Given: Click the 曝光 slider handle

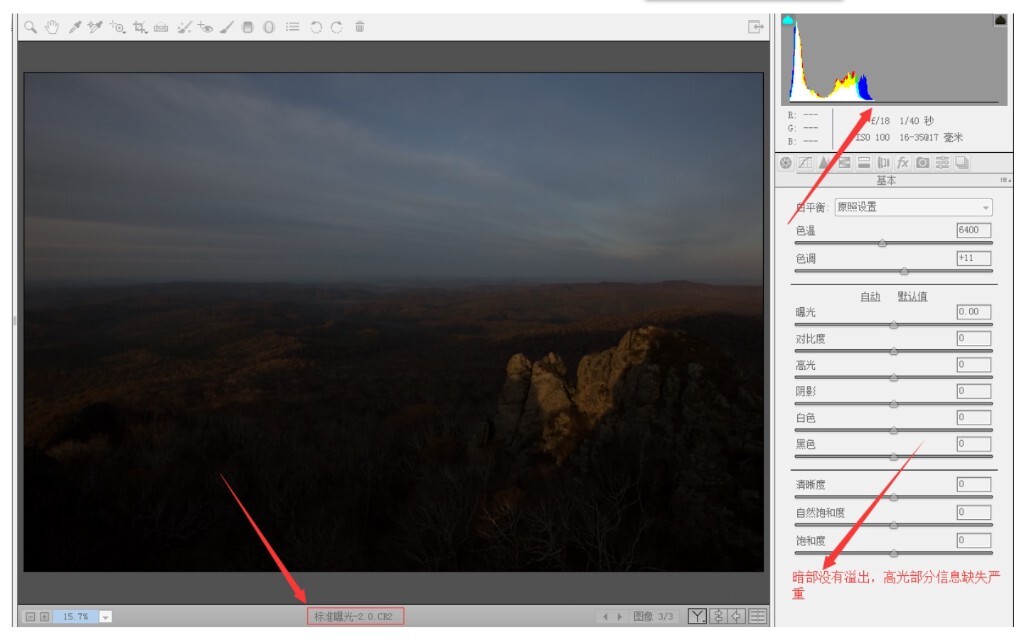Looking at the screenshot, I should coord(893,325).
